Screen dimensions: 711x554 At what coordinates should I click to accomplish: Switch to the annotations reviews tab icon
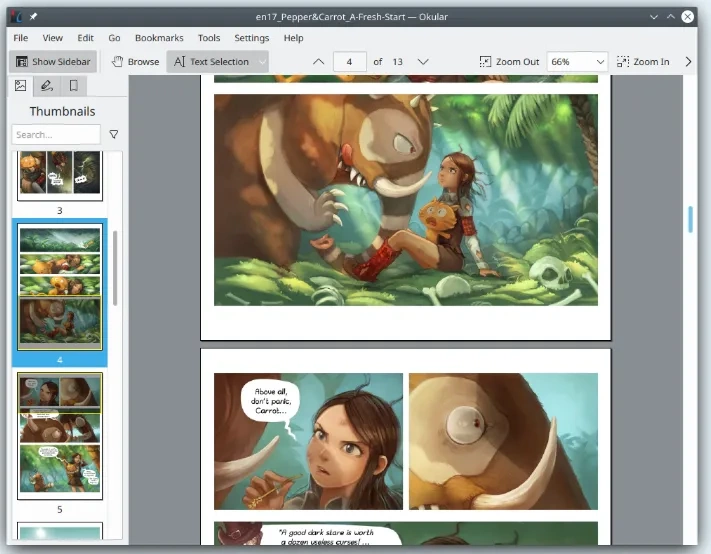tap(47, 85)
